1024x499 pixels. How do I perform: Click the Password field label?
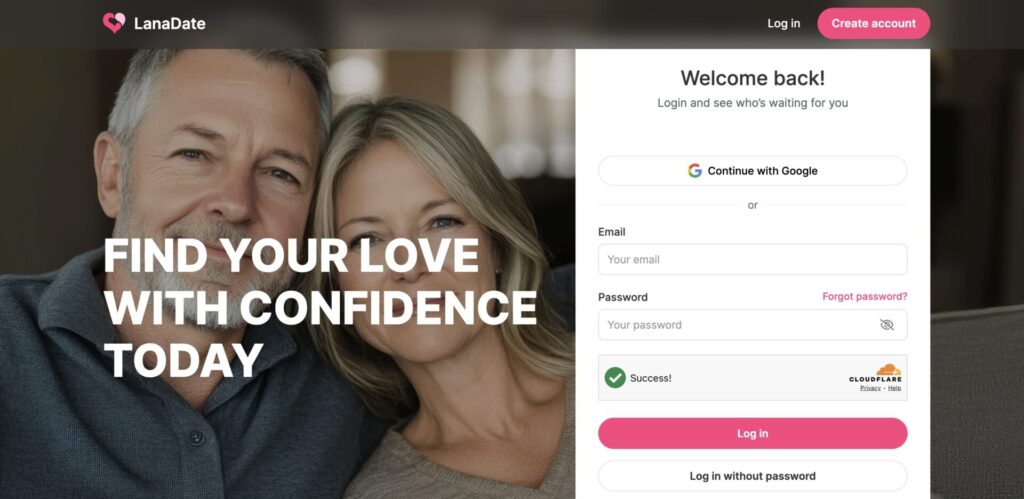coord(622,297)
